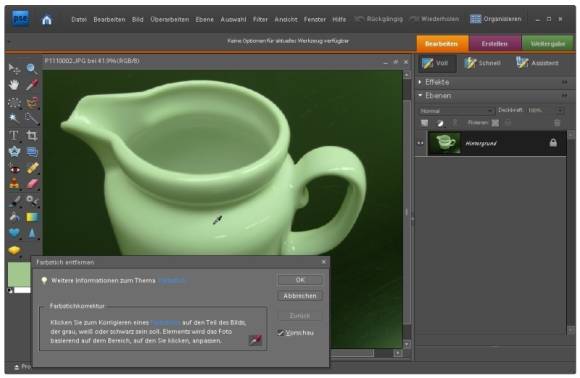This screenshot has width=580, height=378.
Task: Switch to Assistent edit mode
Action: (537, 63)
